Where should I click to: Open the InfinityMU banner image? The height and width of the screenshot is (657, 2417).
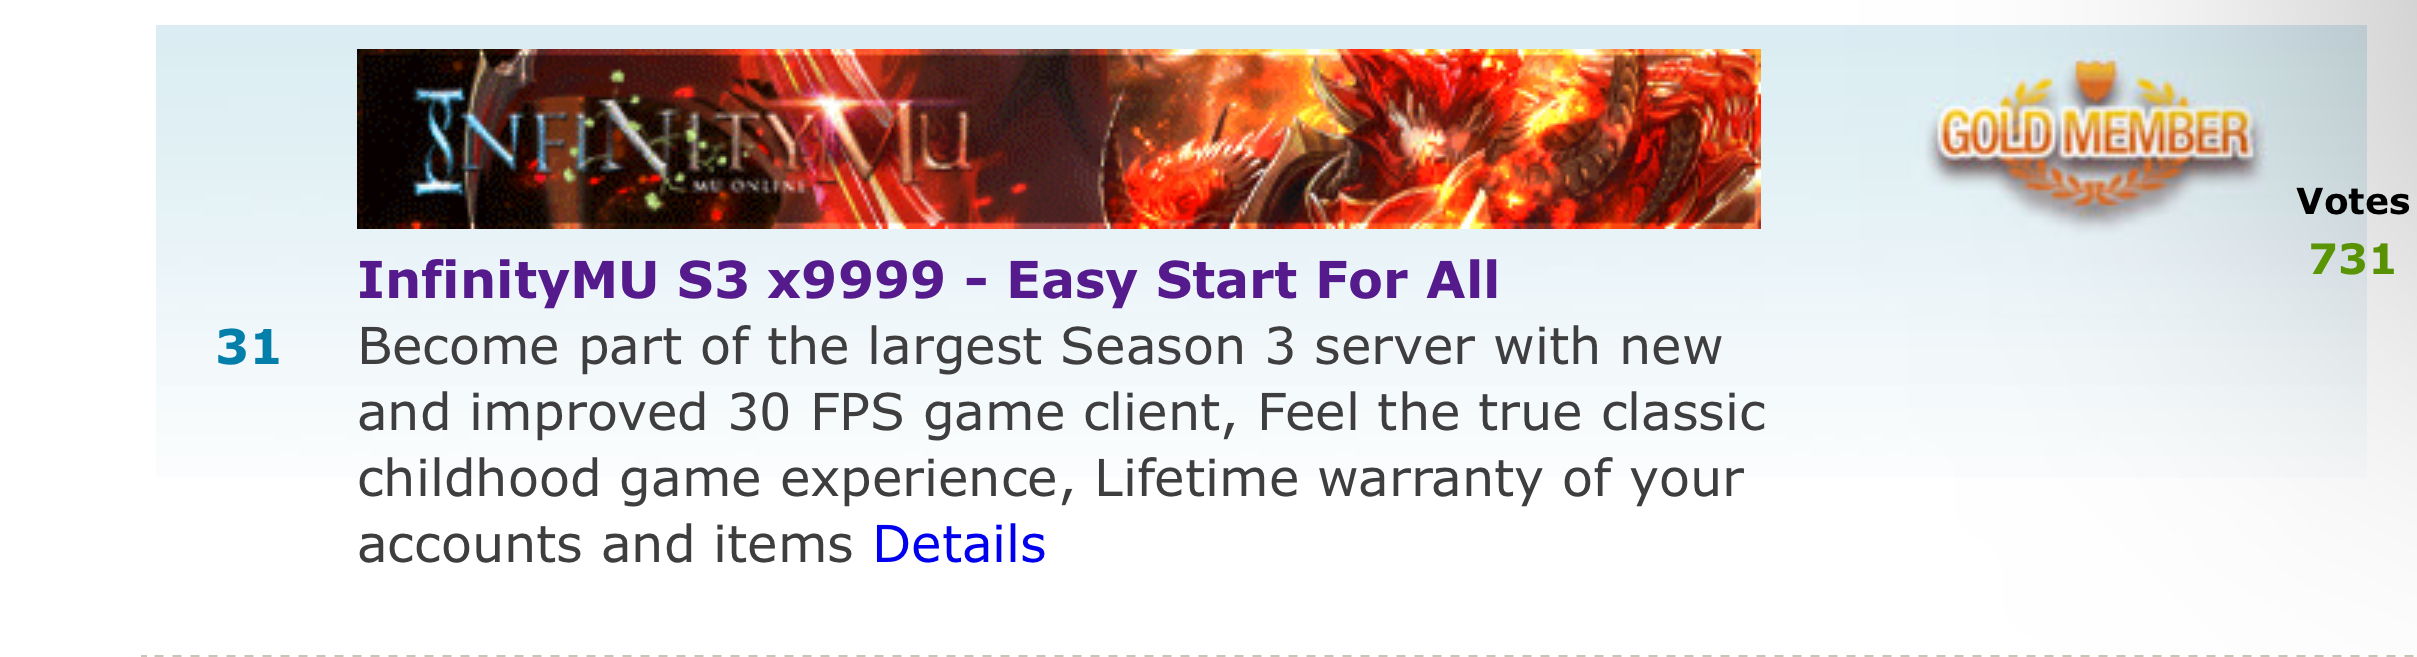1058,139
